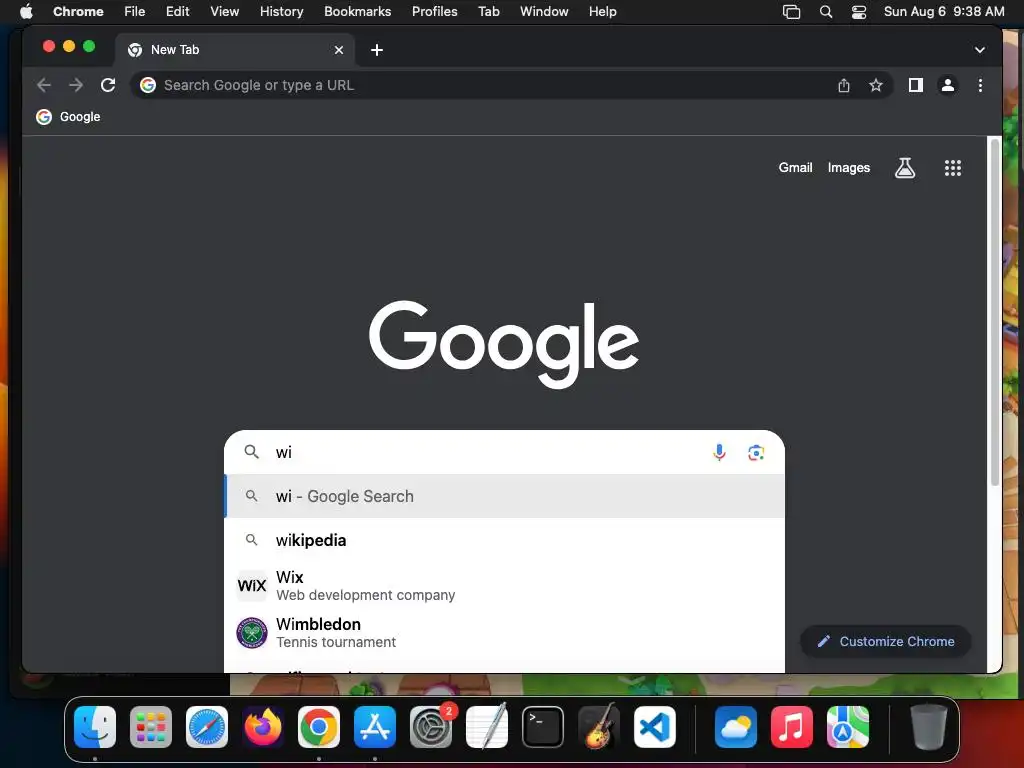This screenshot has height=768, width=1024.
Task: Click the date and time in menu bar
Action: 944,12
